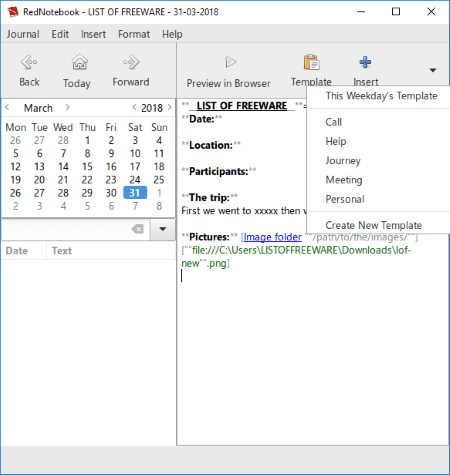450x475 pixels.
Task: Open the Template clipboard icon
Action: [x=311, y=62]
